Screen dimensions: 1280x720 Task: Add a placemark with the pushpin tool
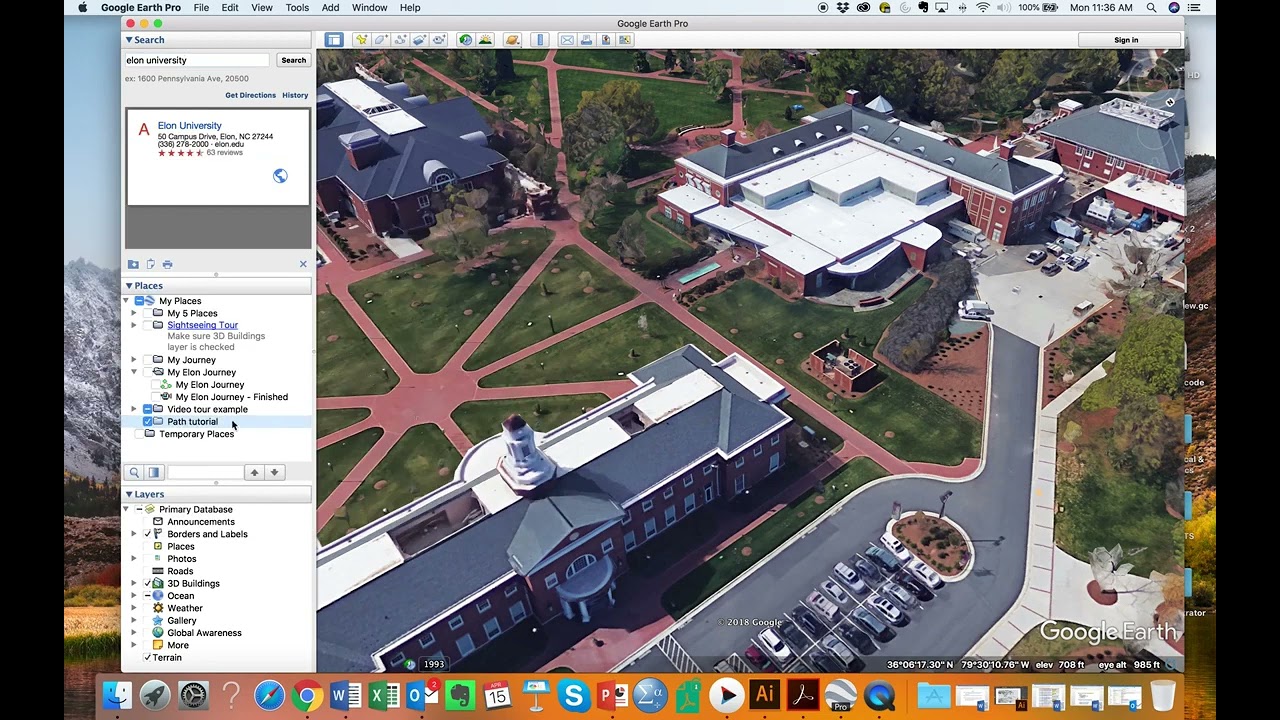point(361,40)
